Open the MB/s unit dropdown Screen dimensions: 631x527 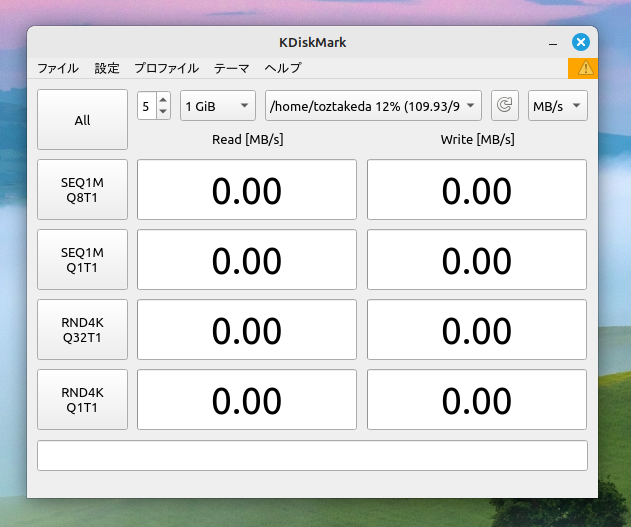[557, 106]
